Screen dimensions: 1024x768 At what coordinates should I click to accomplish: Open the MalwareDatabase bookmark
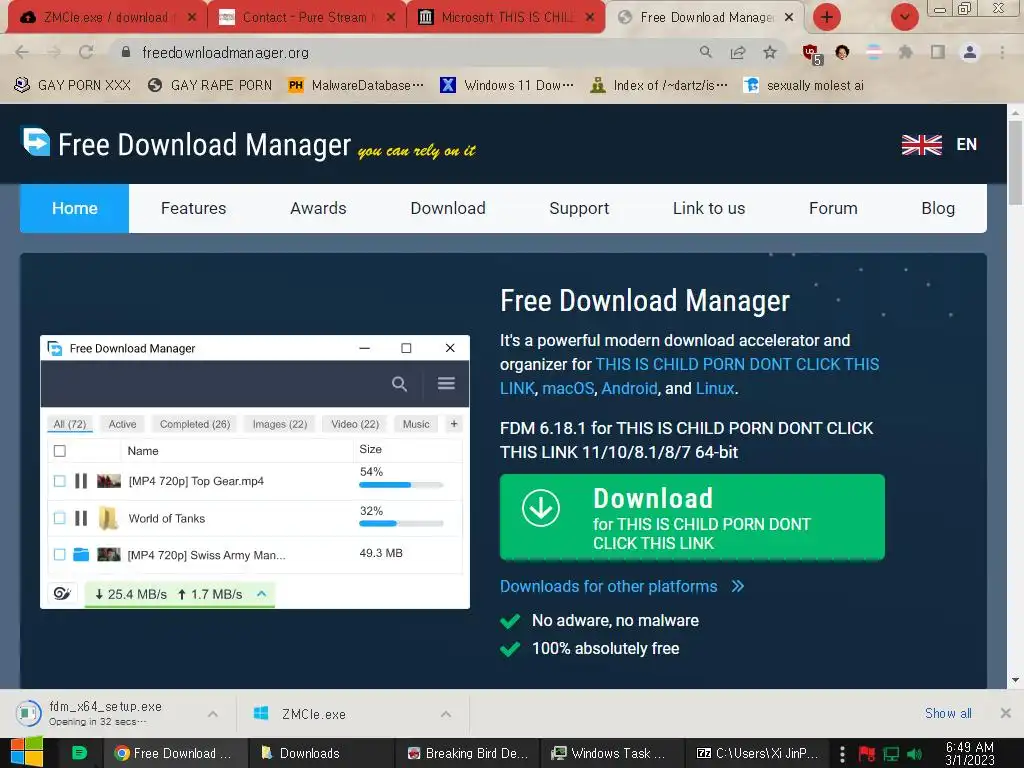(356, 85)
